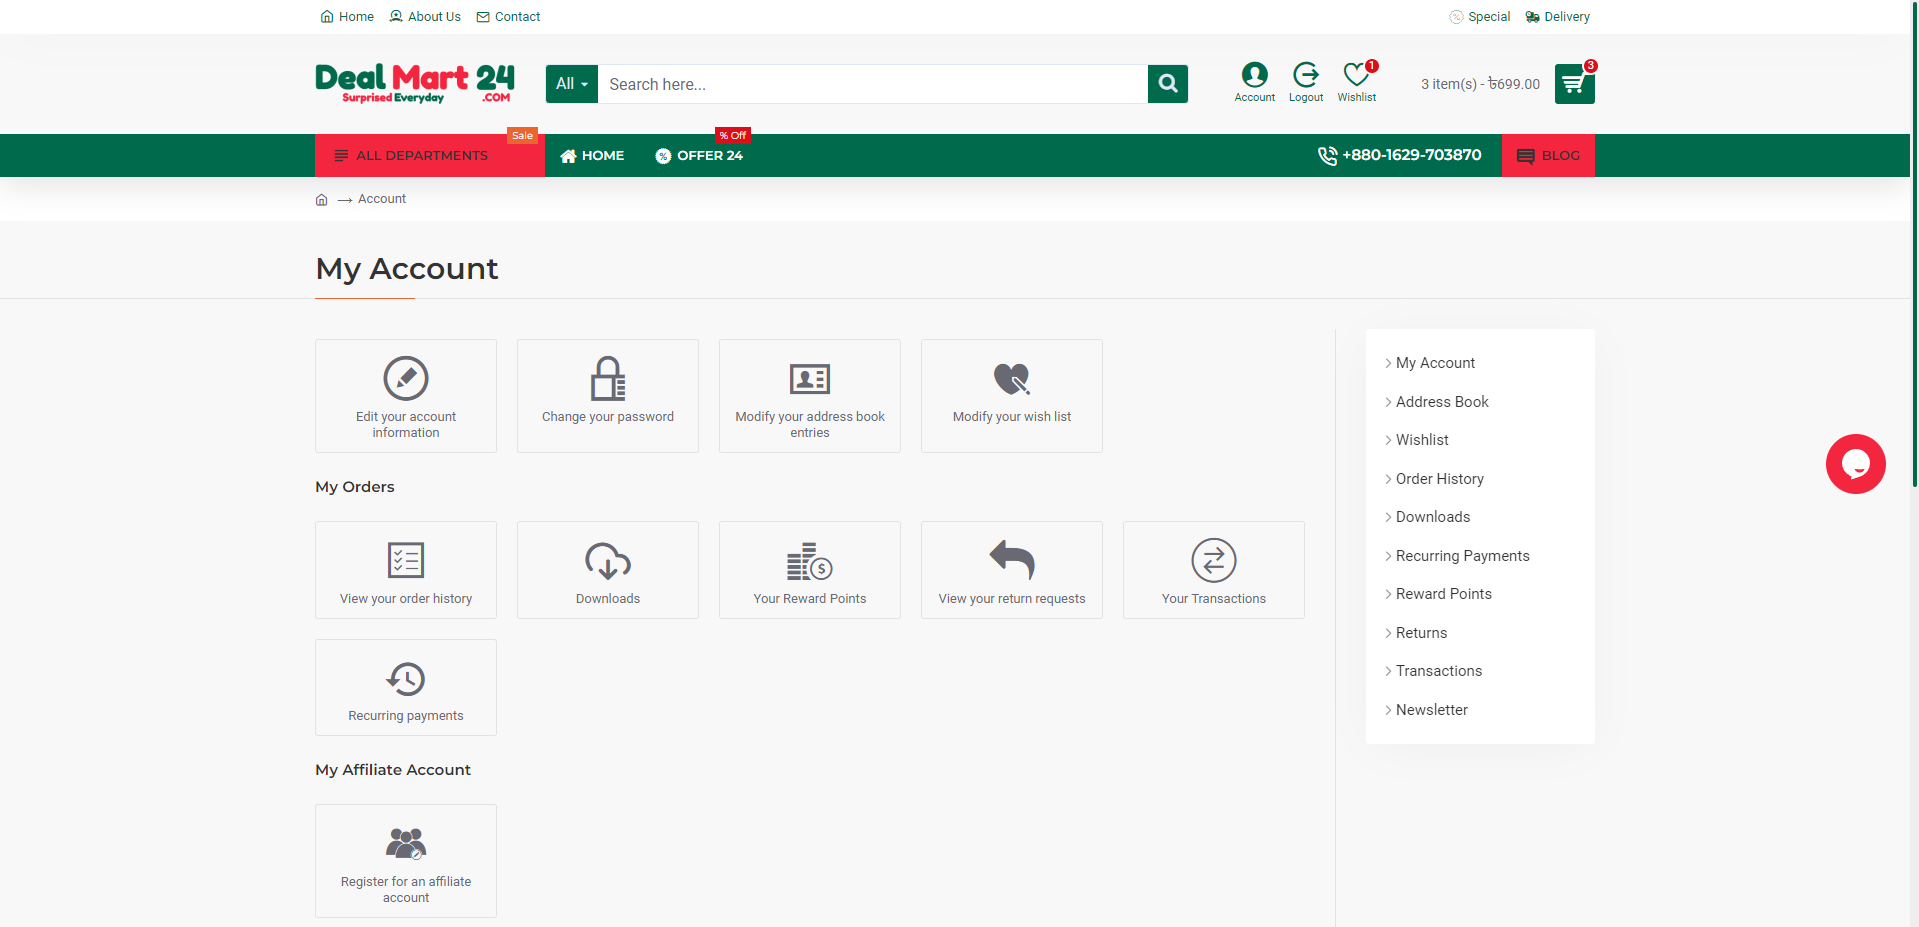Click the Special link in top bar
Image resolution: width=1919 pixels, height=927 pixels.
(1480, 17)
